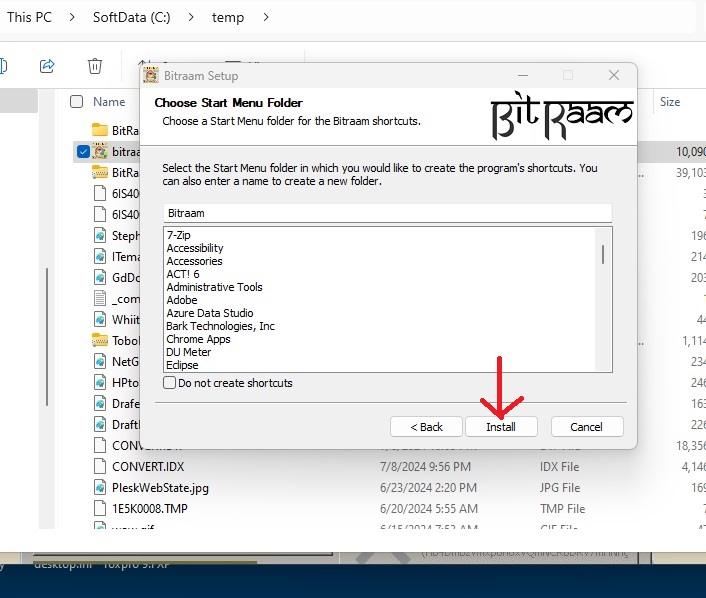Click the PleskWebState.jpg file icon
This screenshot has width=706, height=598.
point(100,487)
